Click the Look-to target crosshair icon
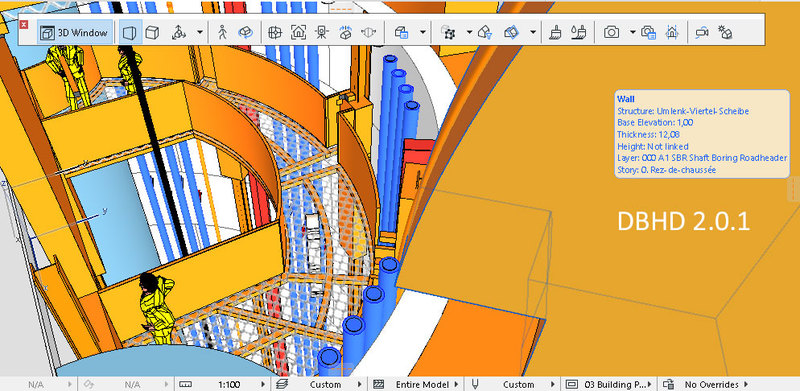The height and width of the screenshot is (391, 800). [275, 33]
